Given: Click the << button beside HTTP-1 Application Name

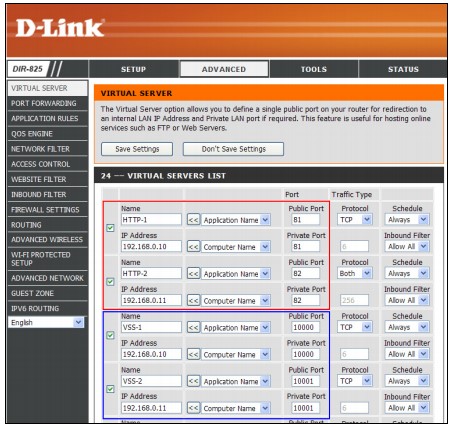Looking at the screenshot, I should tap(194, 220).
